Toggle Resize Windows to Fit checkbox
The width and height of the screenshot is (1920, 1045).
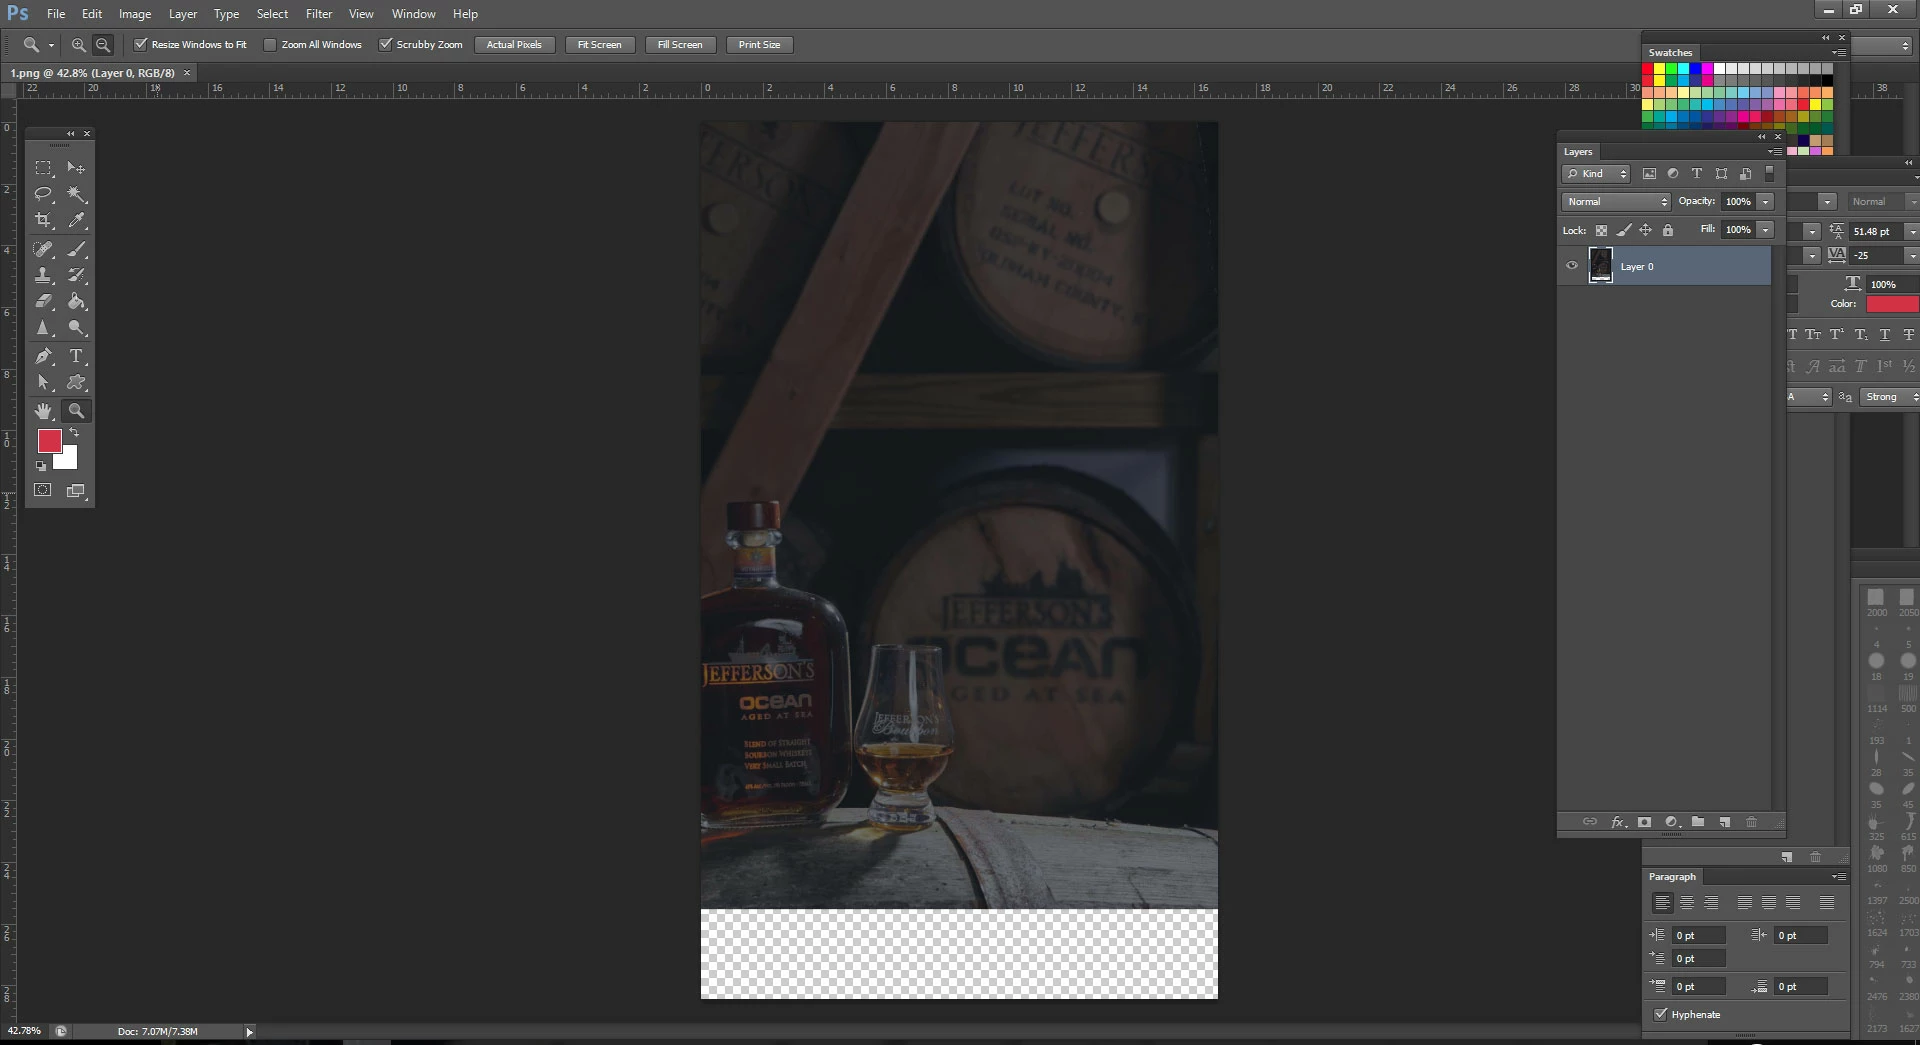coord(141,45)
